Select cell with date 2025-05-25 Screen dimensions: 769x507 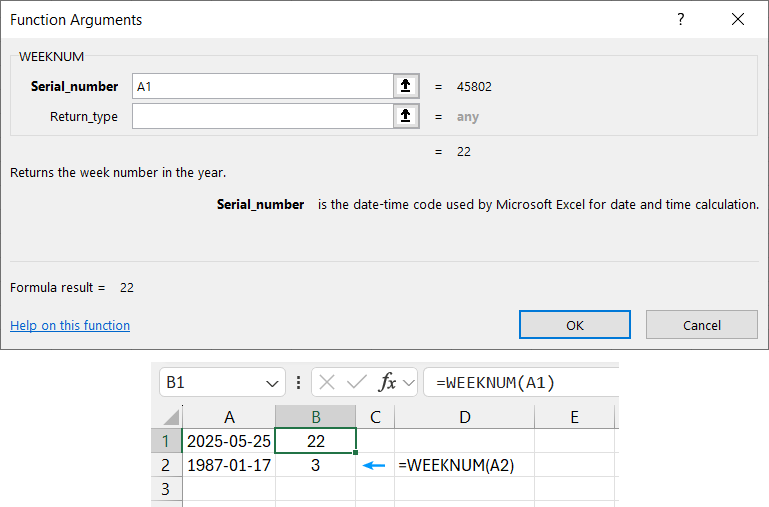point(229,441)
